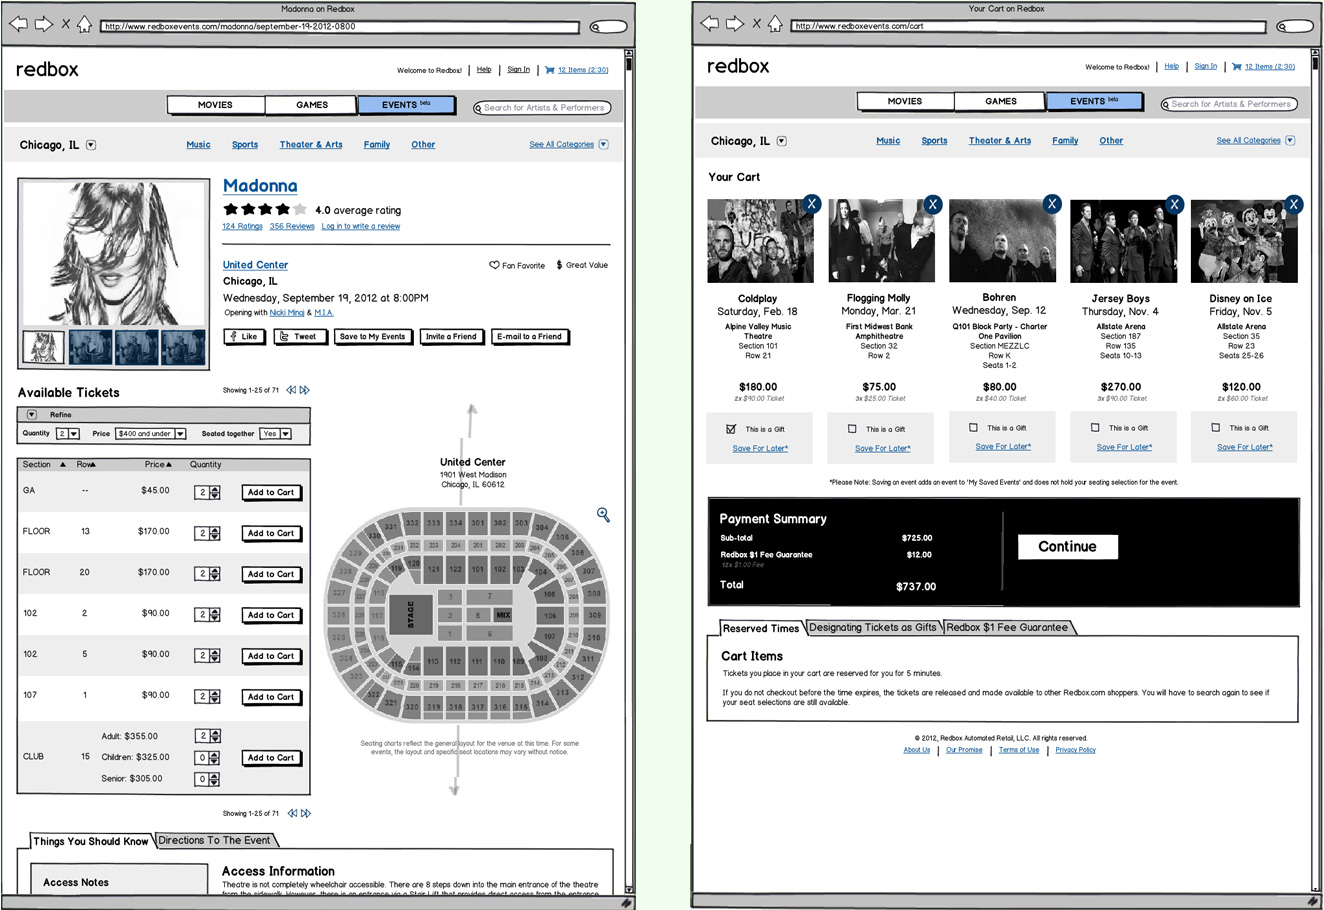This screenshot has height=910, width=1324.
Task: Check 'This is a Gift' for Jersey Boys
Action: 1095,427
